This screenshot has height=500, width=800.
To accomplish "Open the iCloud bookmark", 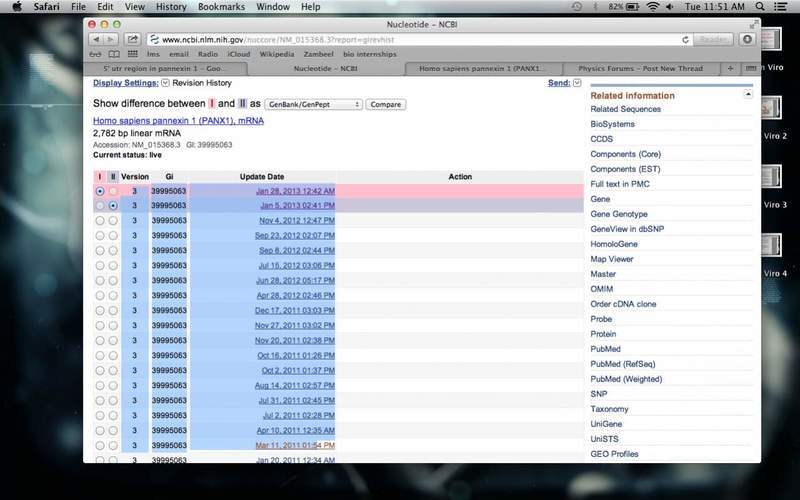I will pos(239,54).
